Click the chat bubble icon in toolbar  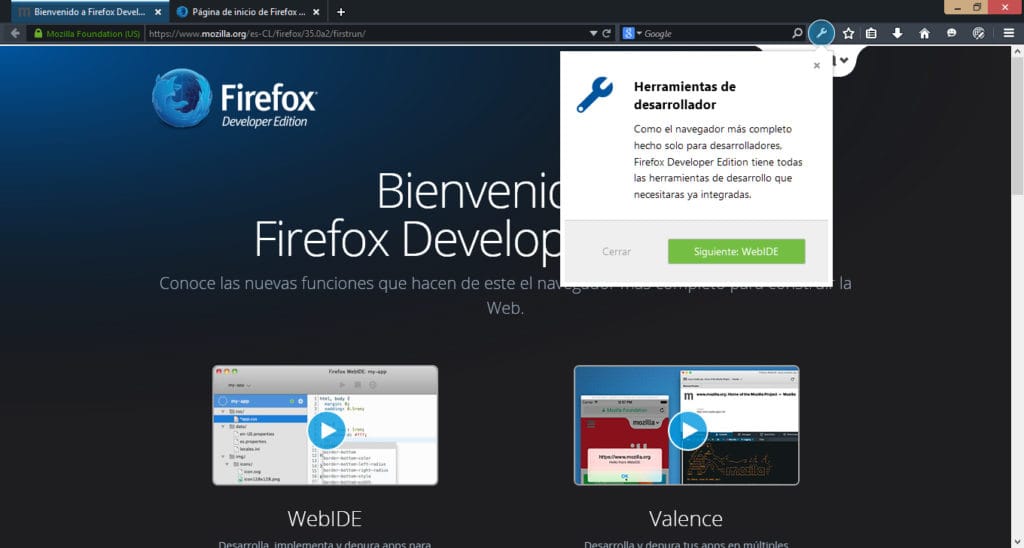tap(952, 33)
